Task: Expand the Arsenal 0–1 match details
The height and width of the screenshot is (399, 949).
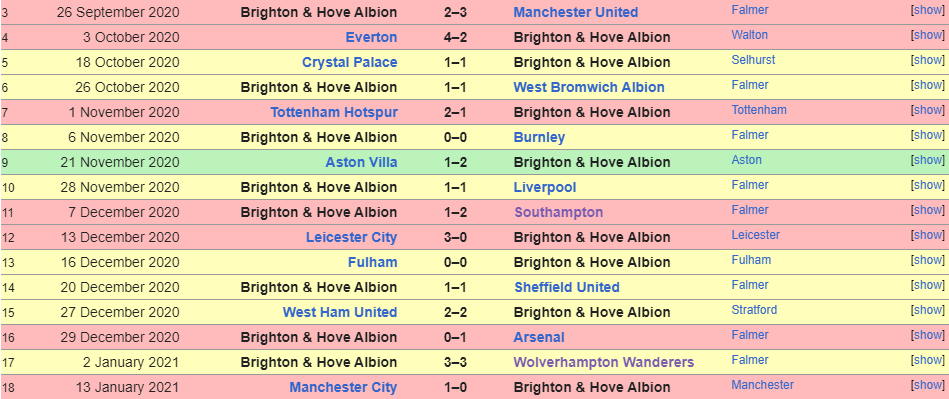Action: coord(928,335)
